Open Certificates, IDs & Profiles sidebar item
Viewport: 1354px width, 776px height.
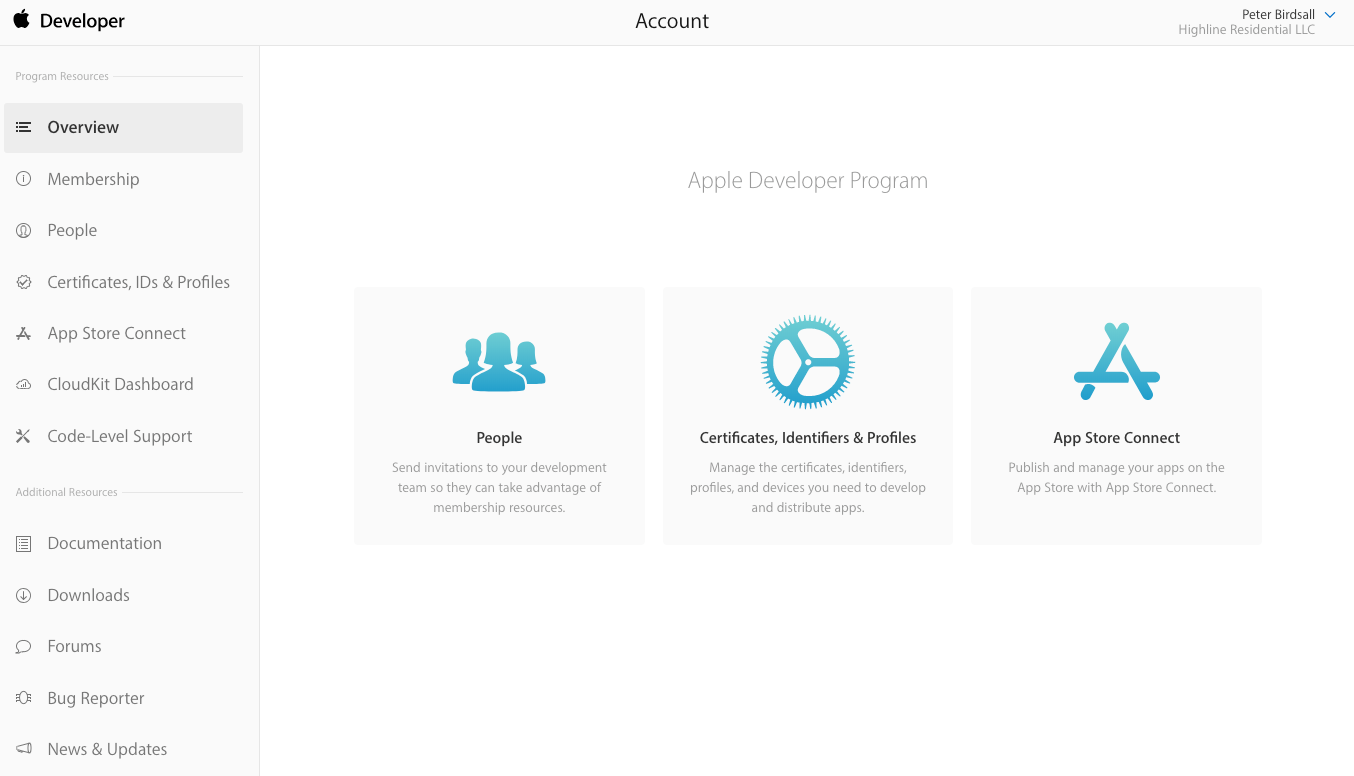(x=123, y=282)
